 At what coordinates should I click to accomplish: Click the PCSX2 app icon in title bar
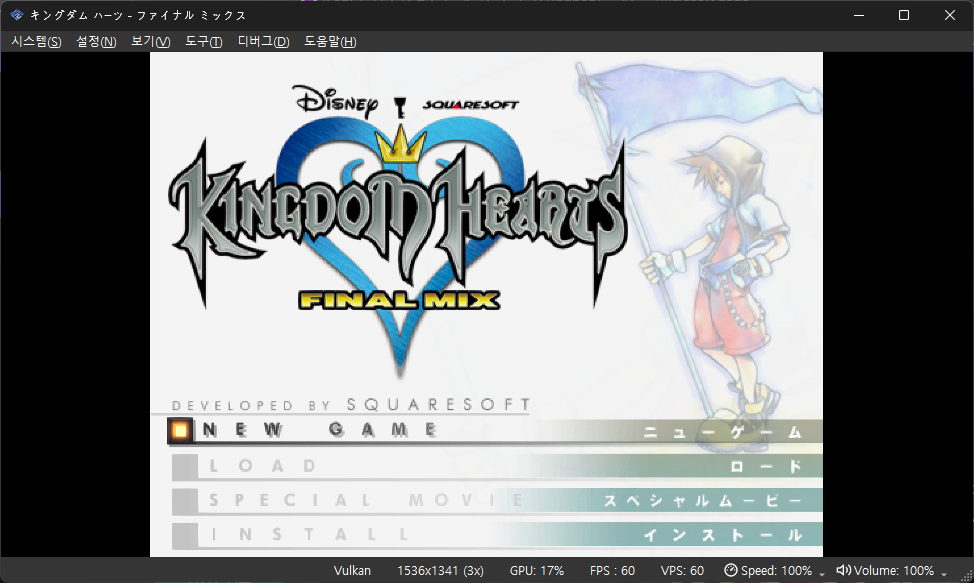coord(17,15)
